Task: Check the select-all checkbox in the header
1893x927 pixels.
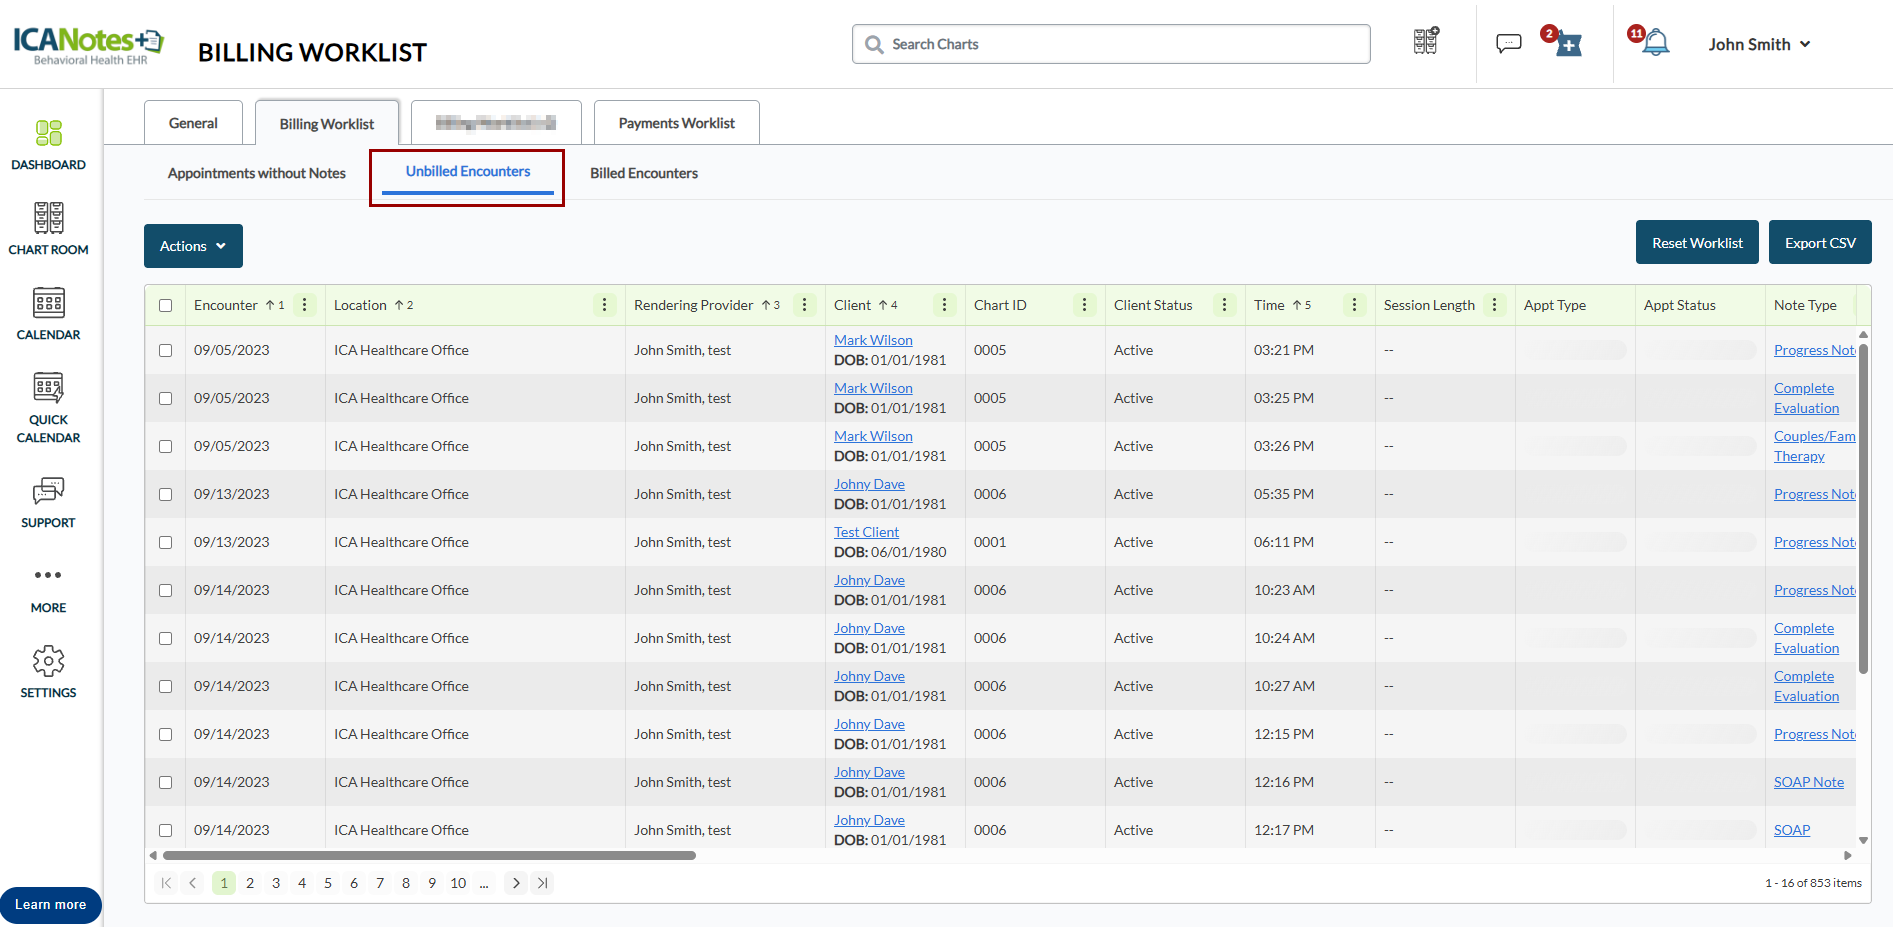Action: coord(166,305)
